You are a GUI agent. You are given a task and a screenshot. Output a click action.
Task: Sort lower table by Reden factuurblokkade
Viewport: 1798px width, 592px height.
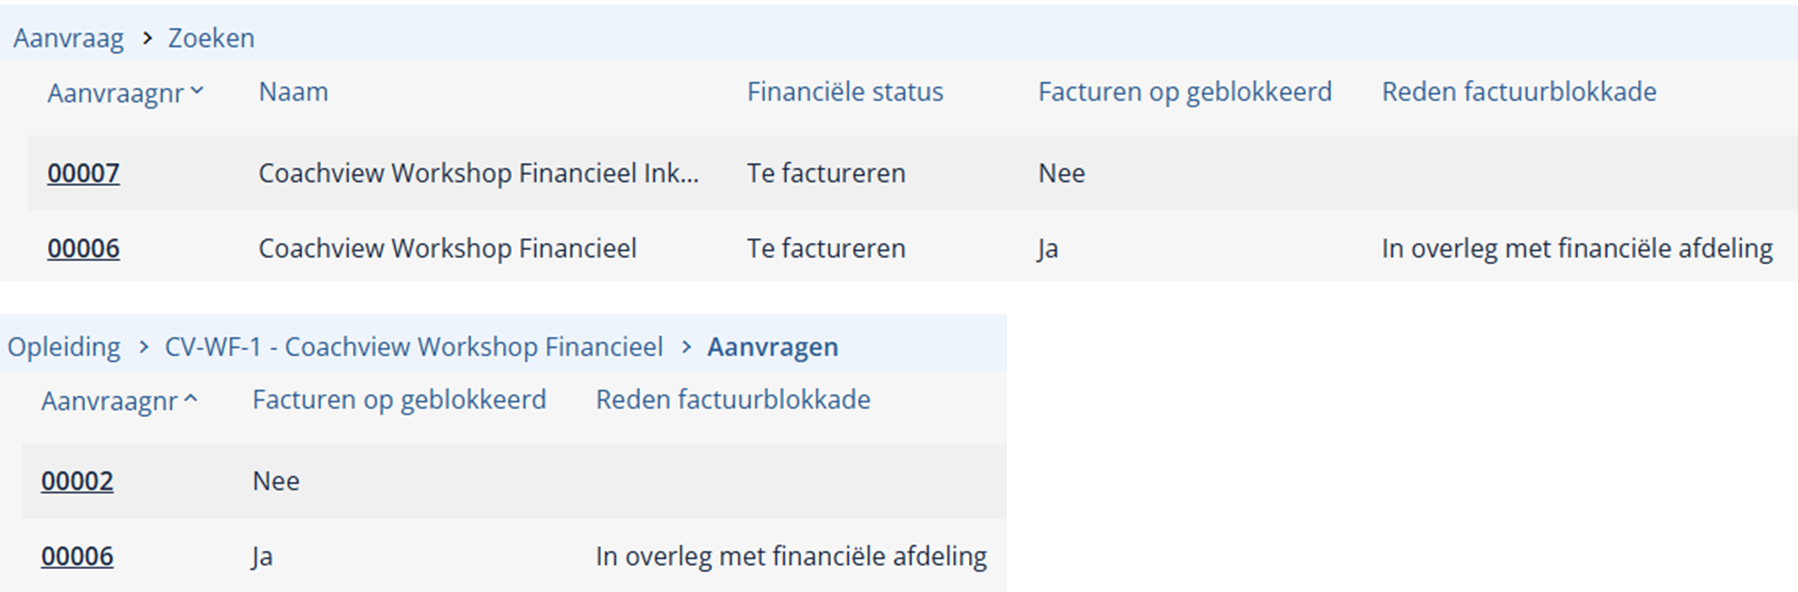coord(733,400)
